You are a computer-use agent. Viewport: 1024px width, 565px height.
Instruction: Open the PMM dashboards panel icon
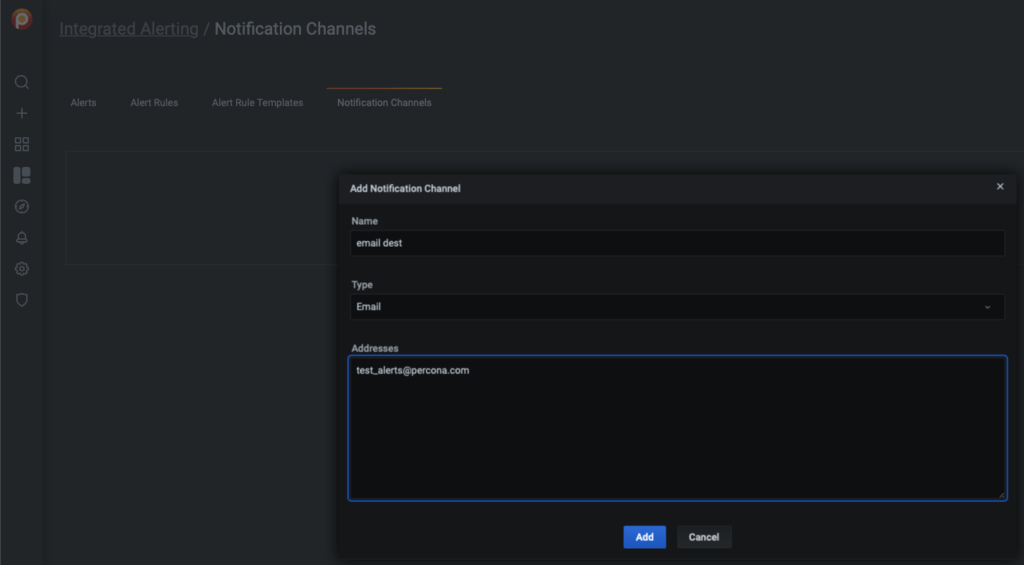(22, 175)
